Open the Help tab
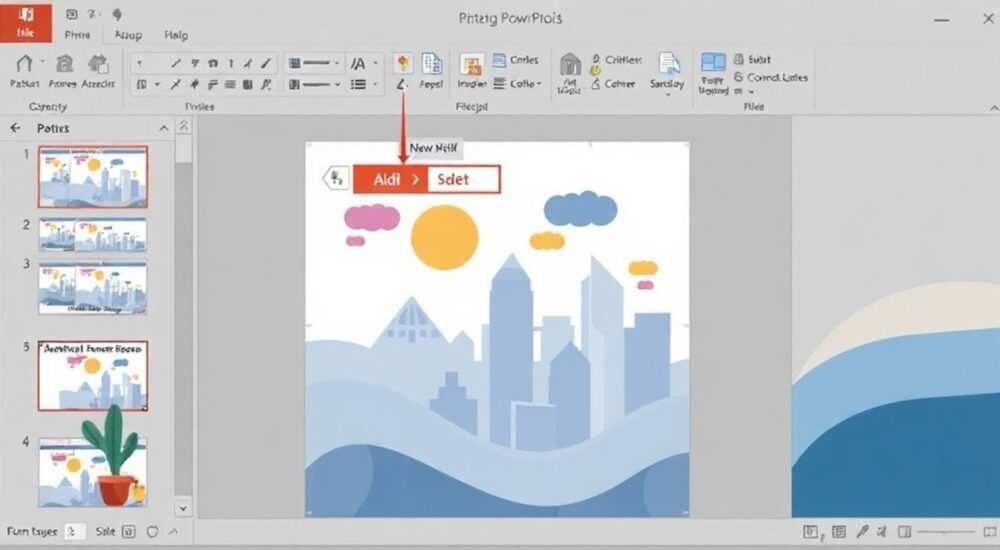 (x=176, y=35)
